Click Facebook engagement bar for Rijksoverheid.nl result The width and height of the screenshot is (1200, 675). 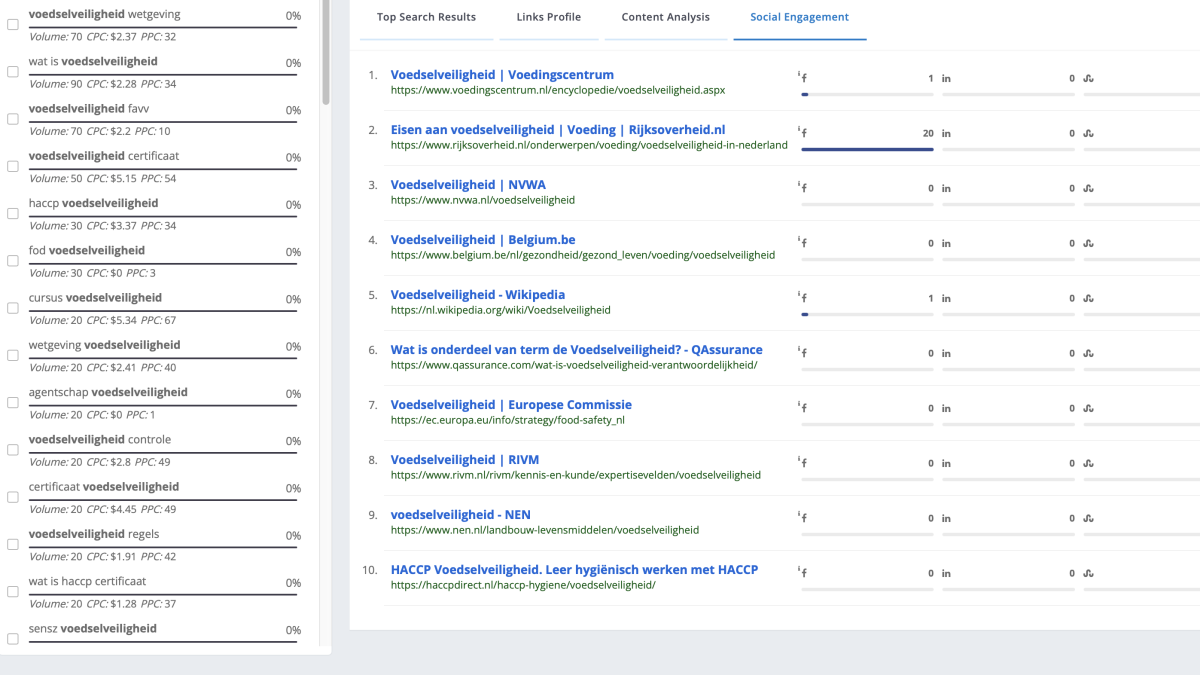pos(867,149)
